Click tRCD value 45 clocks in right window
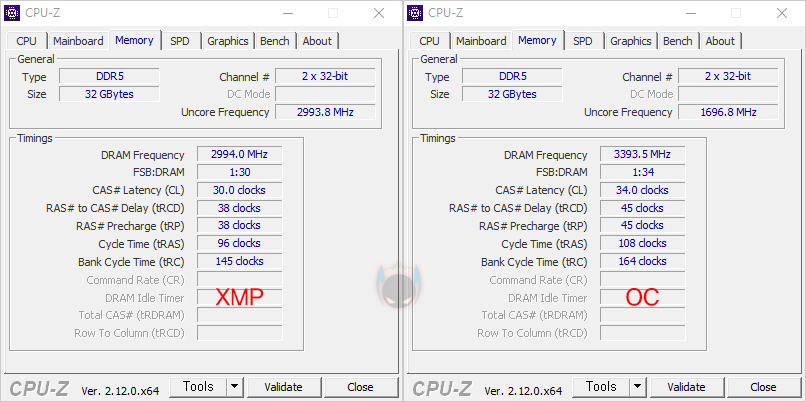806x402 pixels. coord(643,208)
